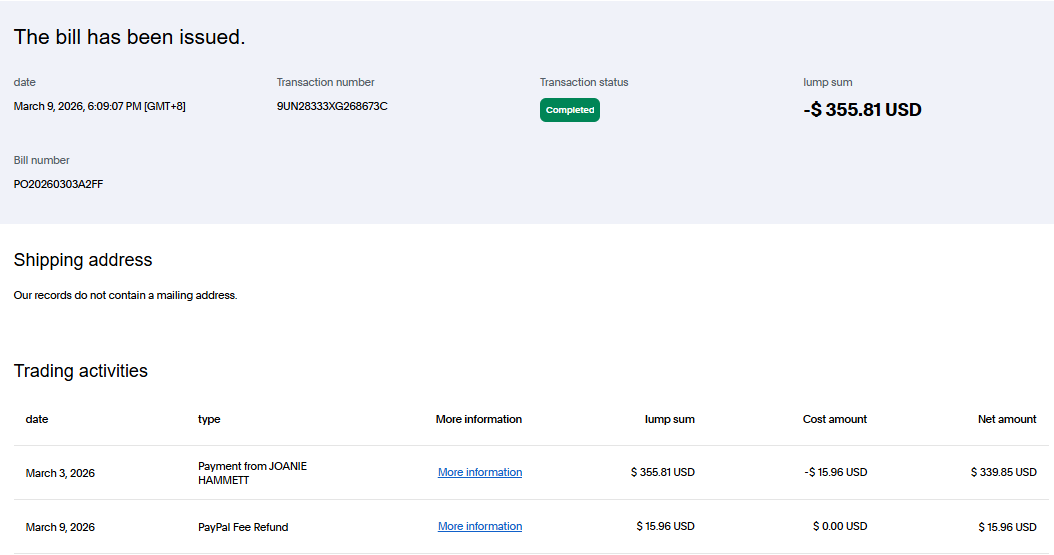Click the $ 0.00 USD cost amount

pyautogui.click(x=839, y=526)
